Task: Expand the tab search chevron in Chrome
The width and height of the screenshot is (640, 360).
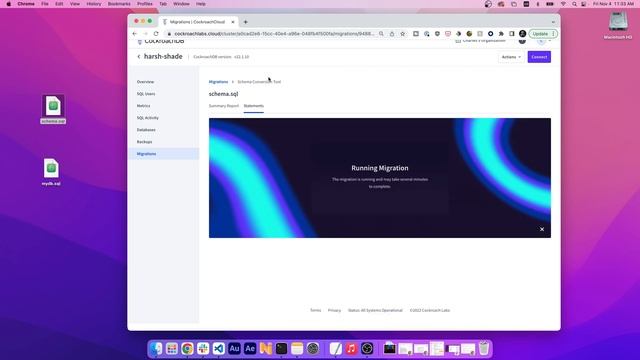Action: (553, 22)
